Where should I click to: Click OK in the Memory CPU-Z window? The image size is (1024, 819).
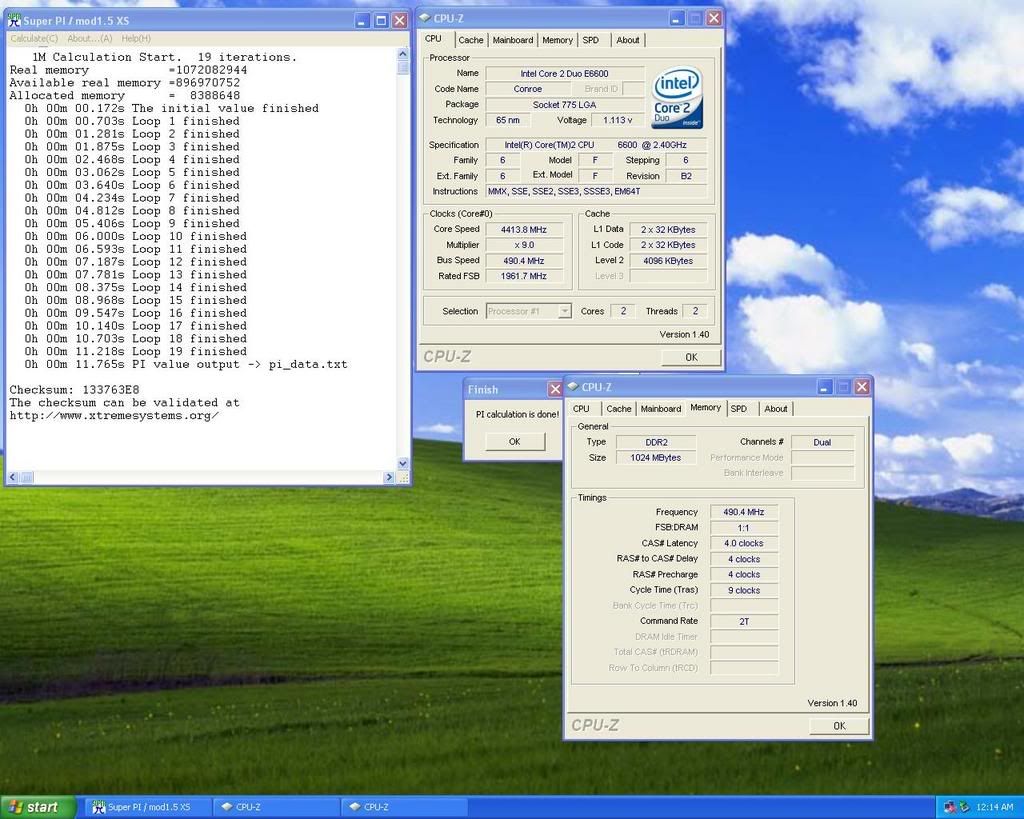point(838,726)
